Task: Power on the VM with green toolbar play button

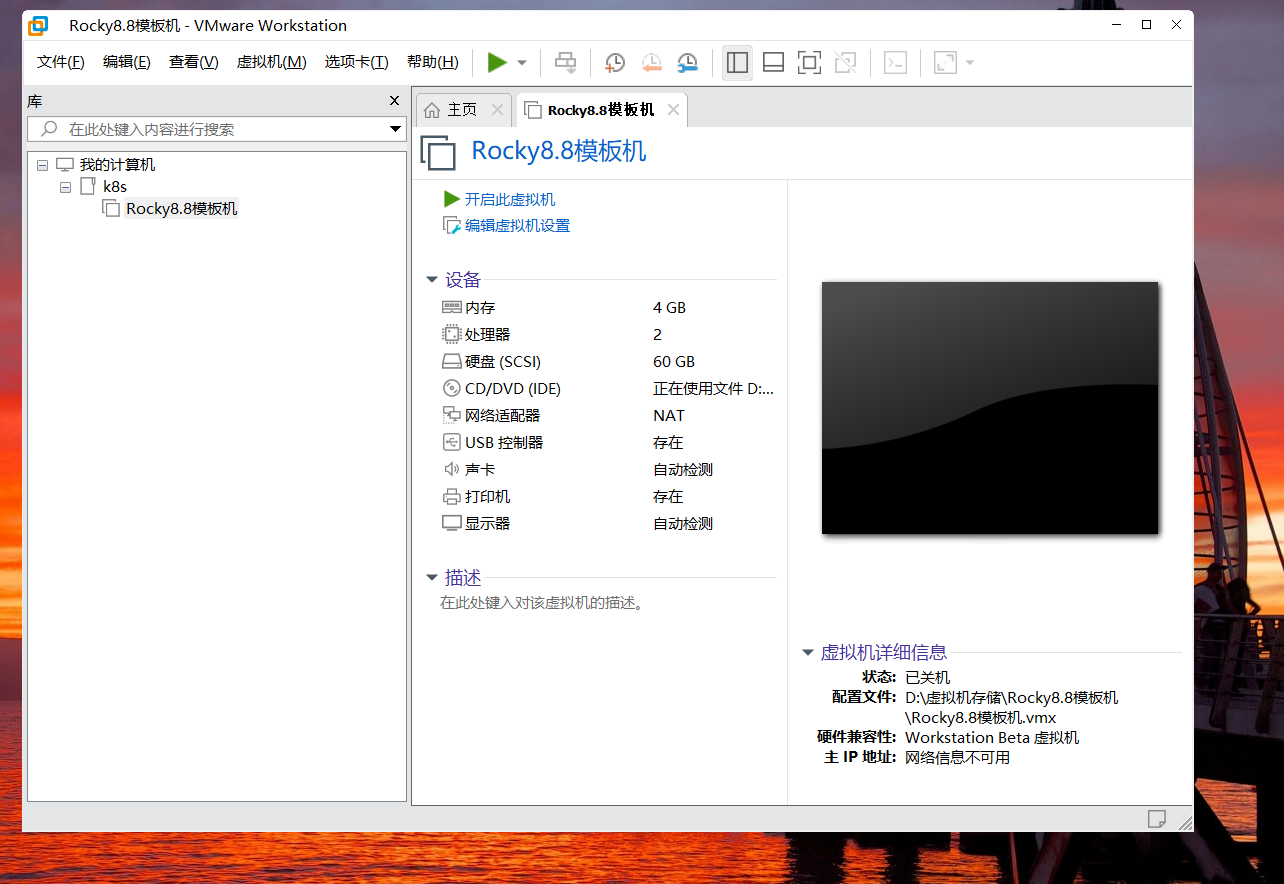Action: (x=497, y=63)
